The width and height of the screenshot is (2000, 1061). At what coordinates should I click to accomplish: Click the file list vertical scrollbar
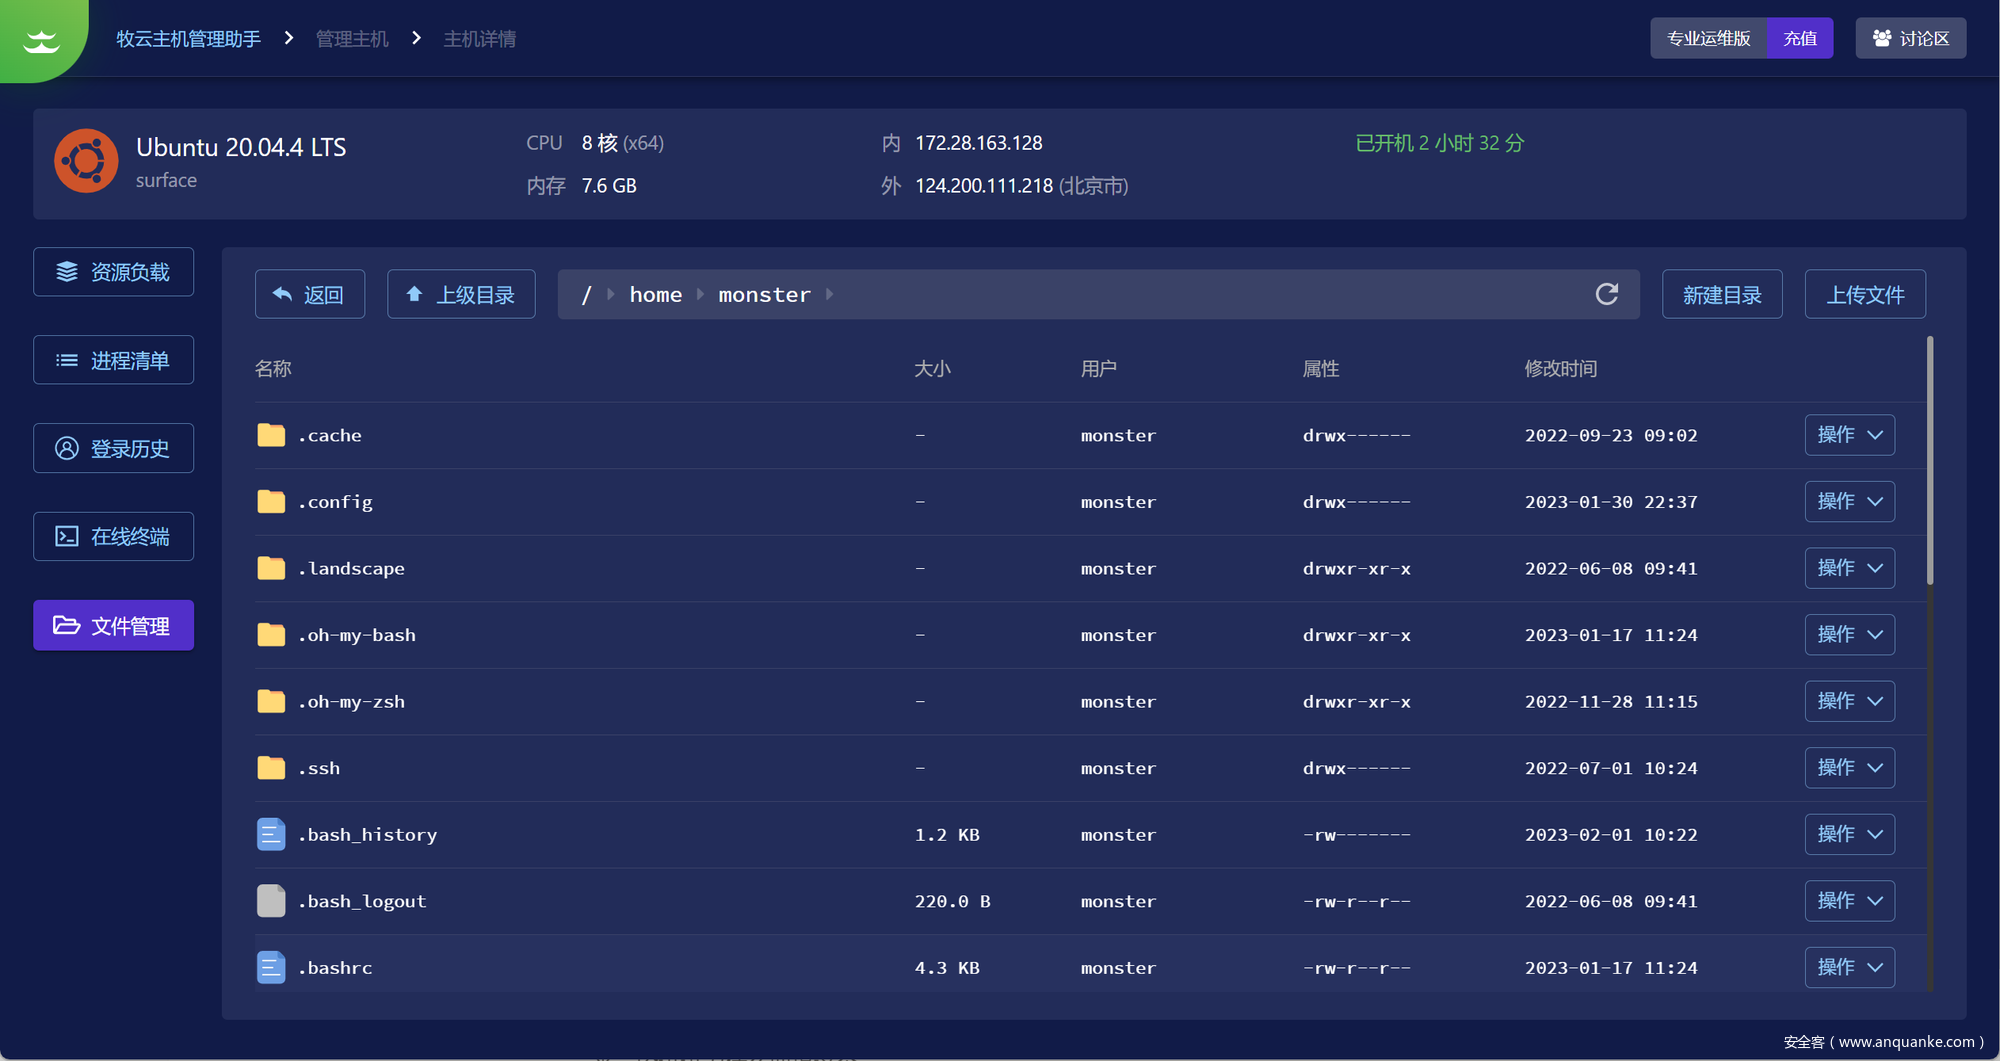1929,461
